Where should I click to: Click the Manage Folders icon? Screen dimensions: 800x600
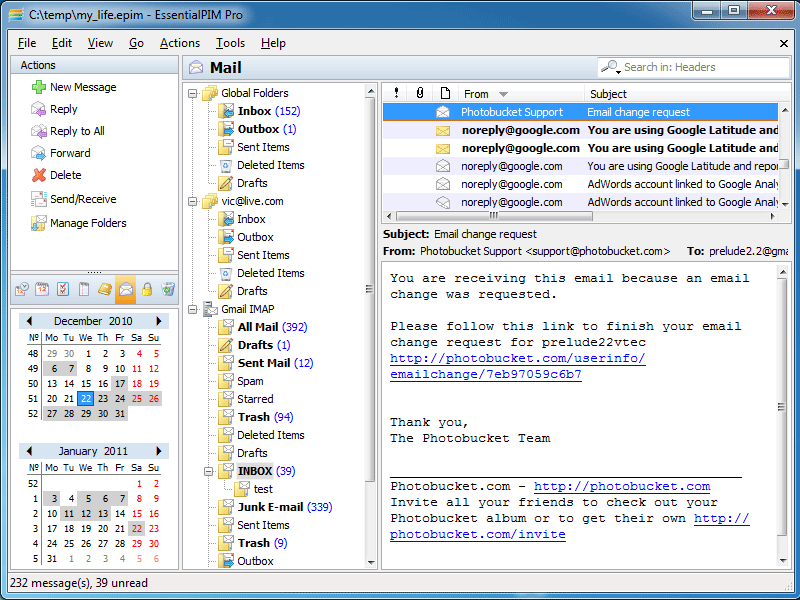click(39, 223)
